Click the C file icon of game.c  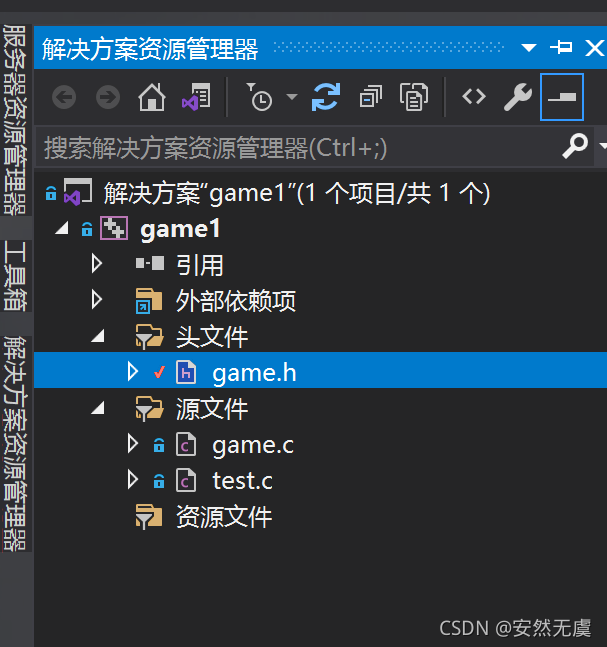point(186,444)
